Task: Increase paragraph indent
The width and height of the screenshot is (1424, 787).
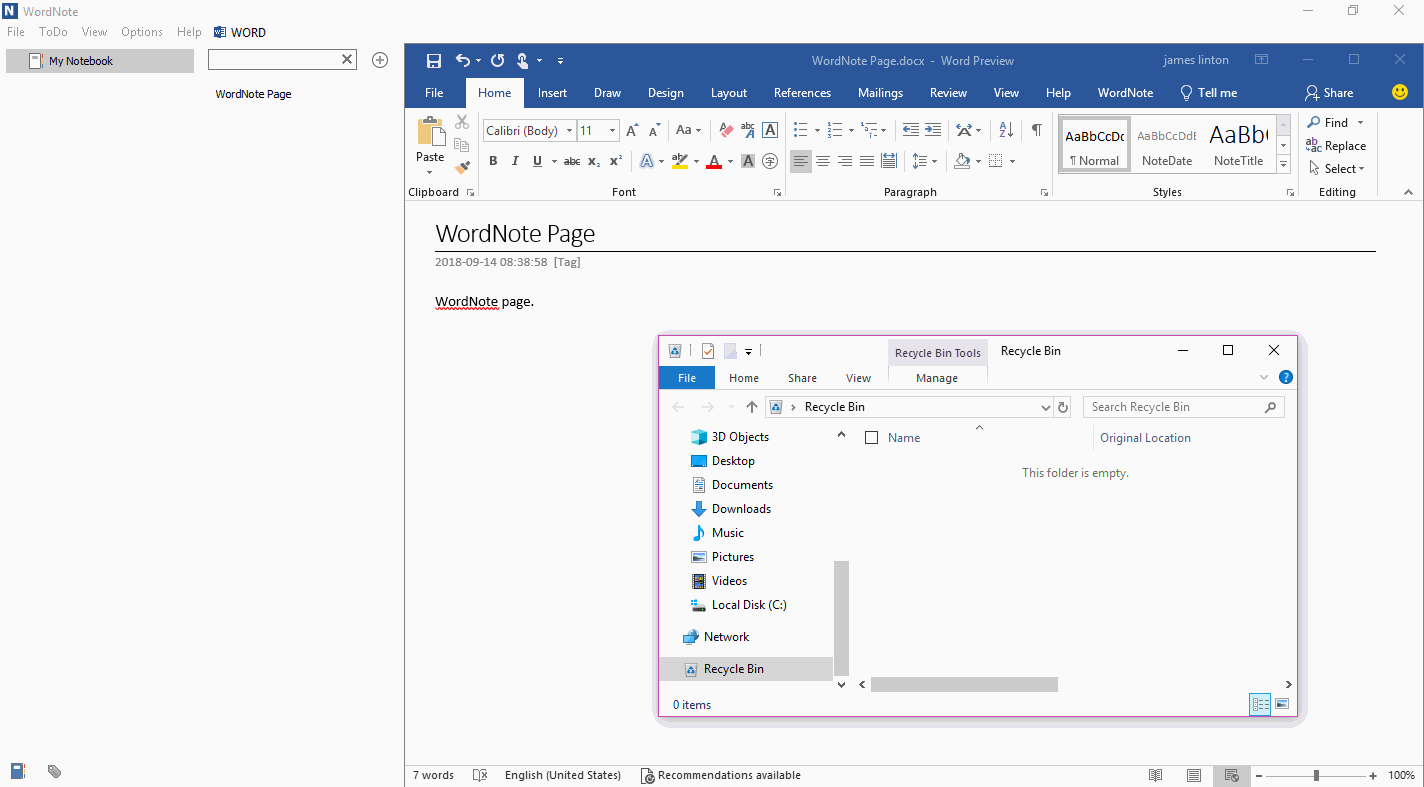Action: coord(933,130)
